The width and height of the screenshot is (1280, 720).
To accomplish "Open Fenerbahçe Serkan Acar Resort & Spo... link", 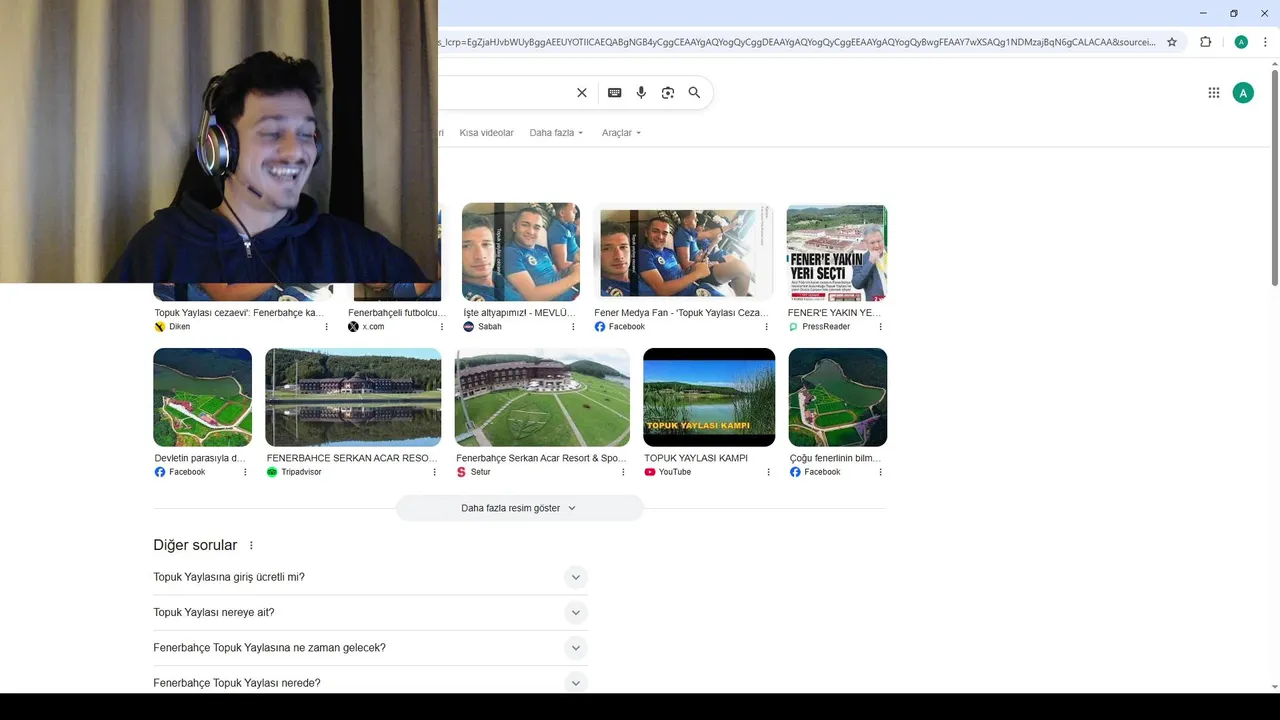I will pos(541,458).
